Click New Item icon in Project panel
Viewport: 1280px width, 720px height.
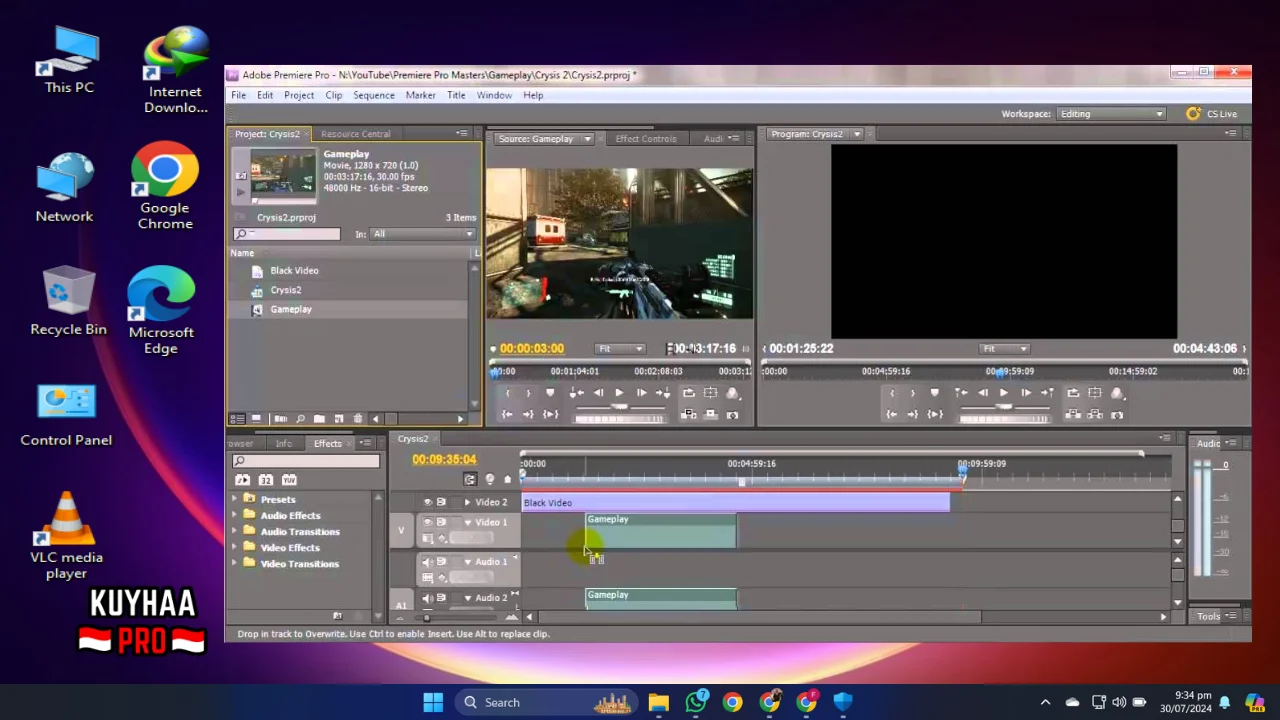pos(338,419)
